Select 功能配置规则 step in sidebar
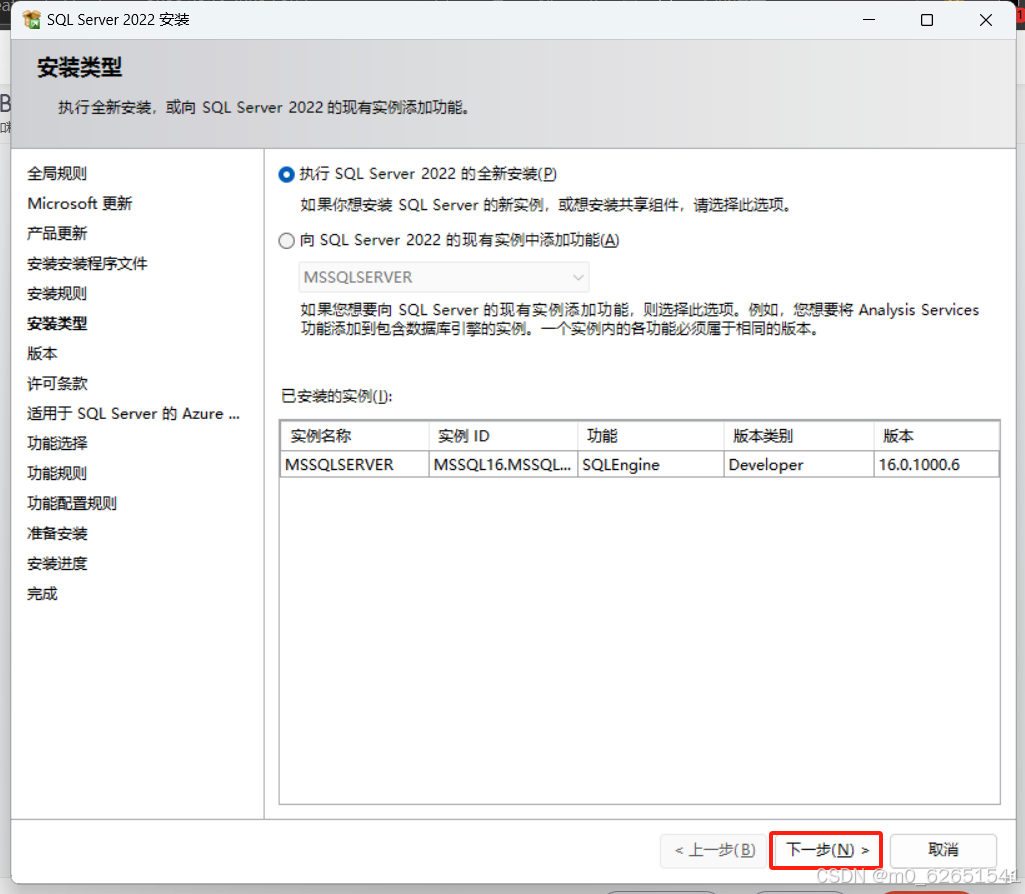Screen dimensions: 1025x894 tap(72, 504)
